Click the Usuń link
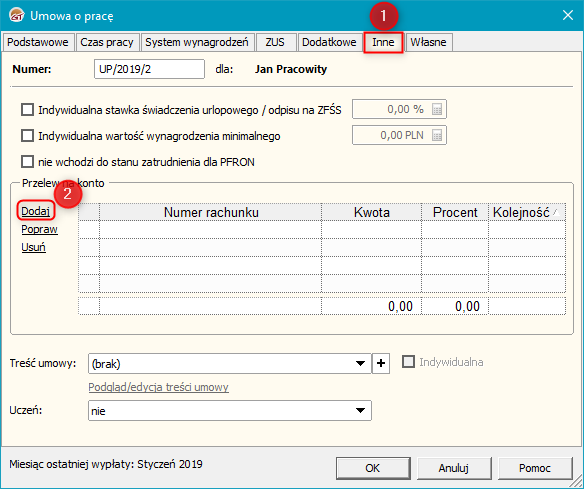Viewport: 584px width, 489px height. (34, 247)
